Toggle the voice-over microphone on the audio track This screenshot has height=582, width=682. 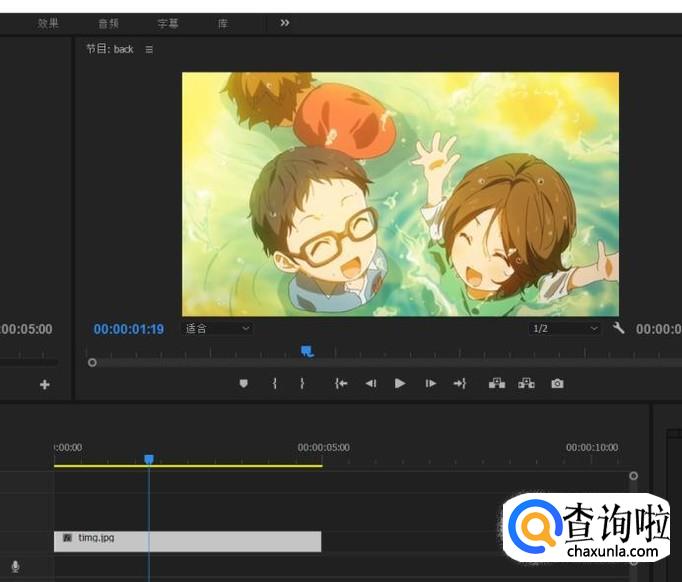coord(15,566)
